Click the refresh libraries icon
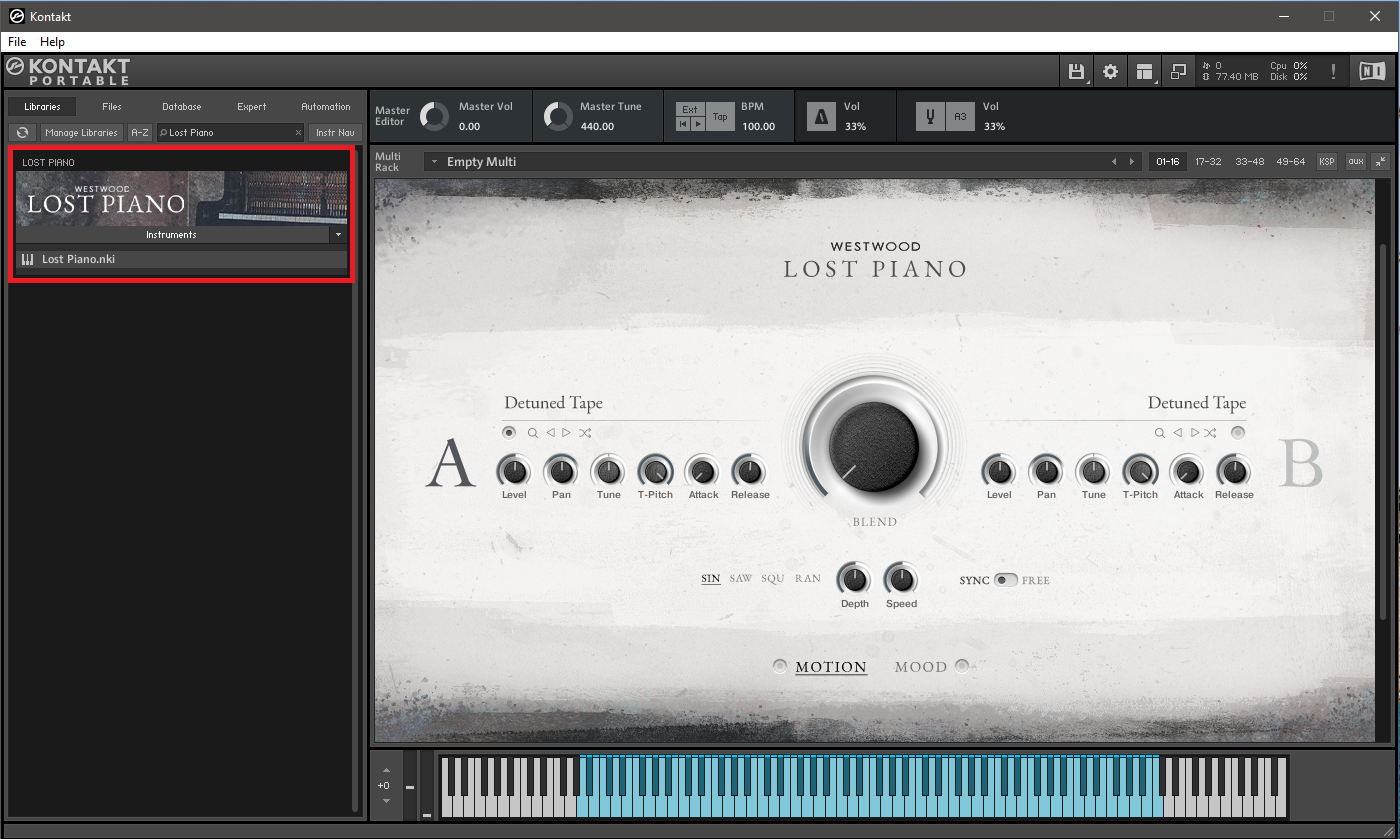The image size is (1400, 839). coord(22,132)
